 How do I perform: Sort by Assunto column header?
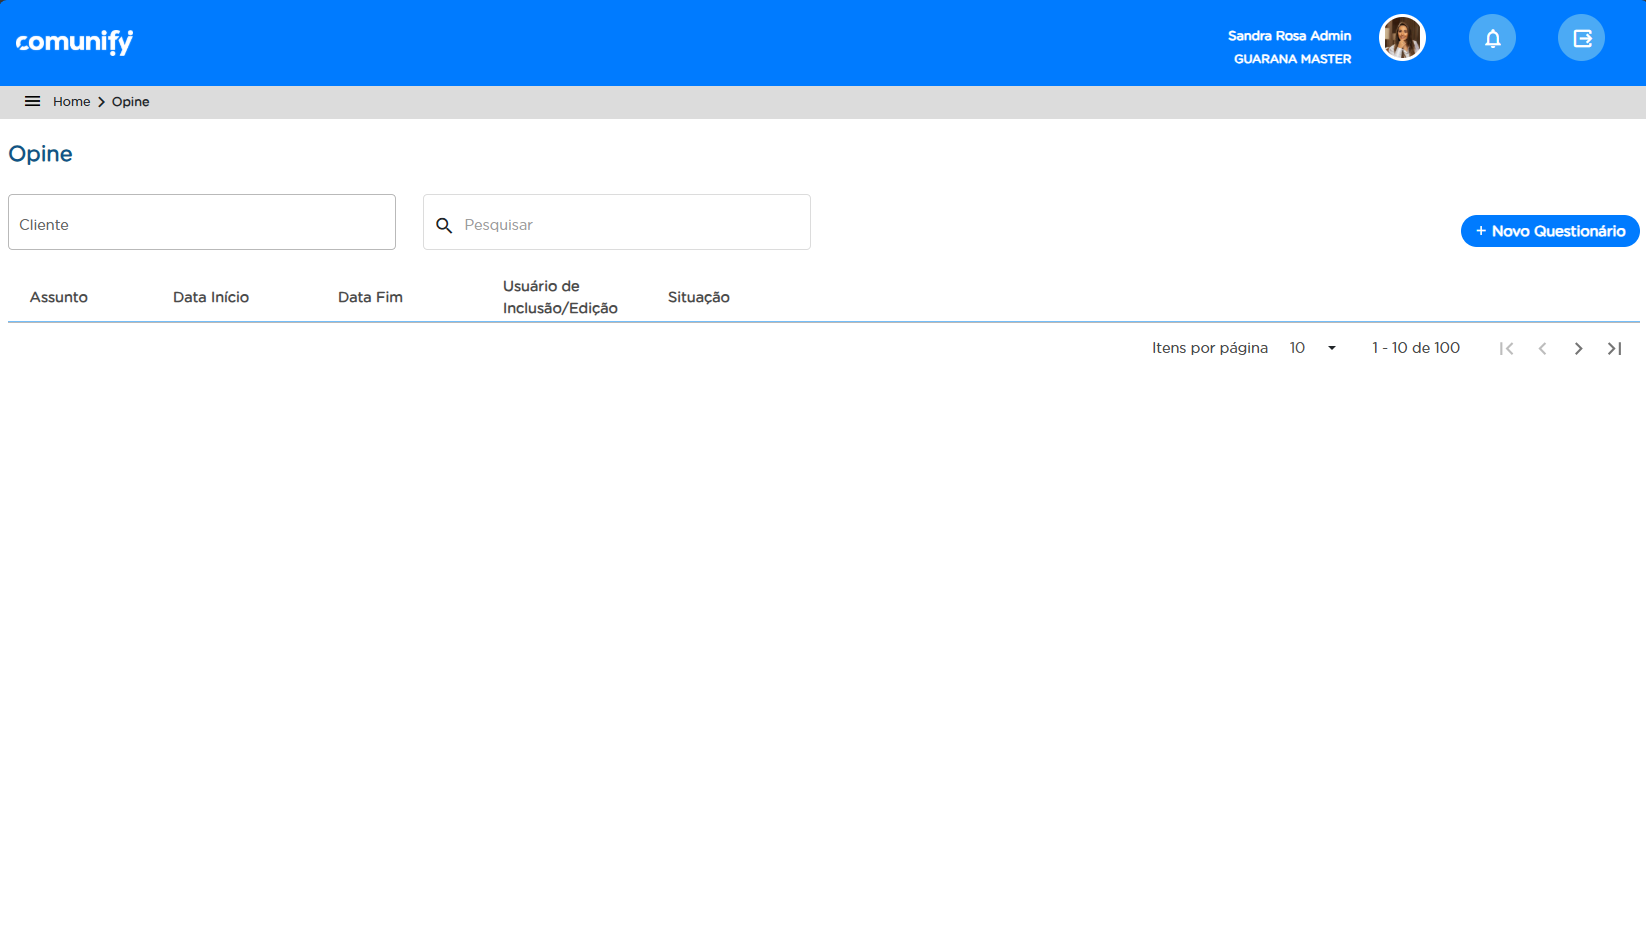(59, 297)
